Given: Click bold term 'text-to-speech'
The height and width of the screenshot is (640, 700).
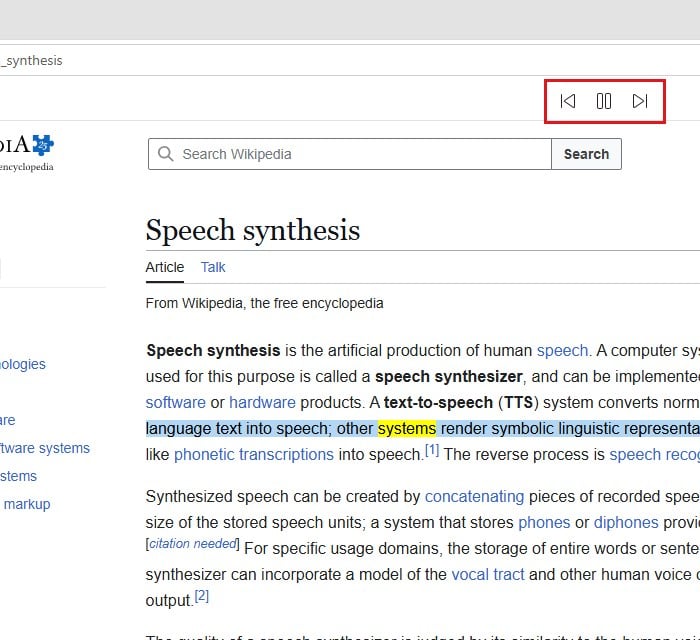Looking at the screenshot, I should (438, 403).
